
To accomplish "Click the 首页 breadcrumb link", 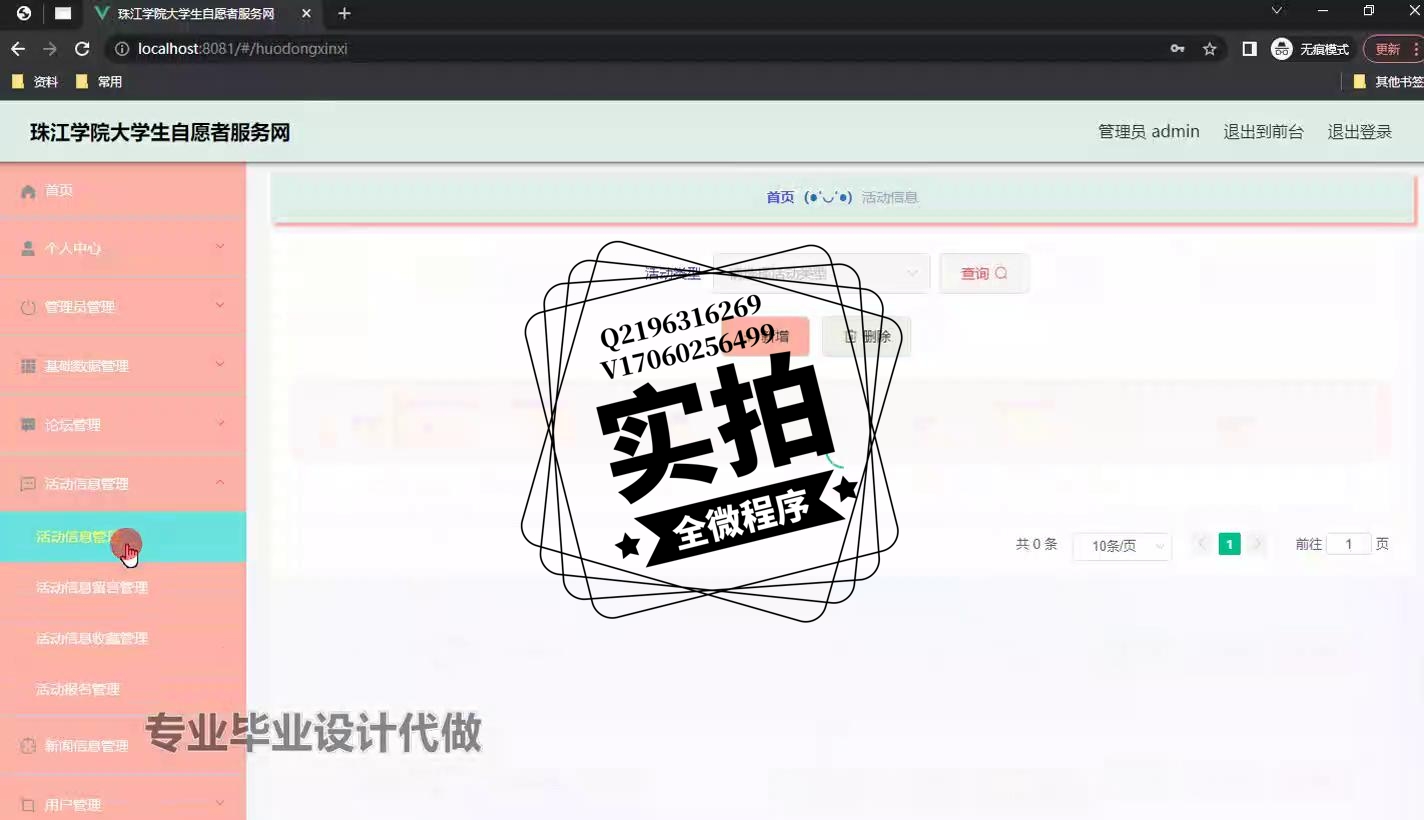I will tap(780, 198).
